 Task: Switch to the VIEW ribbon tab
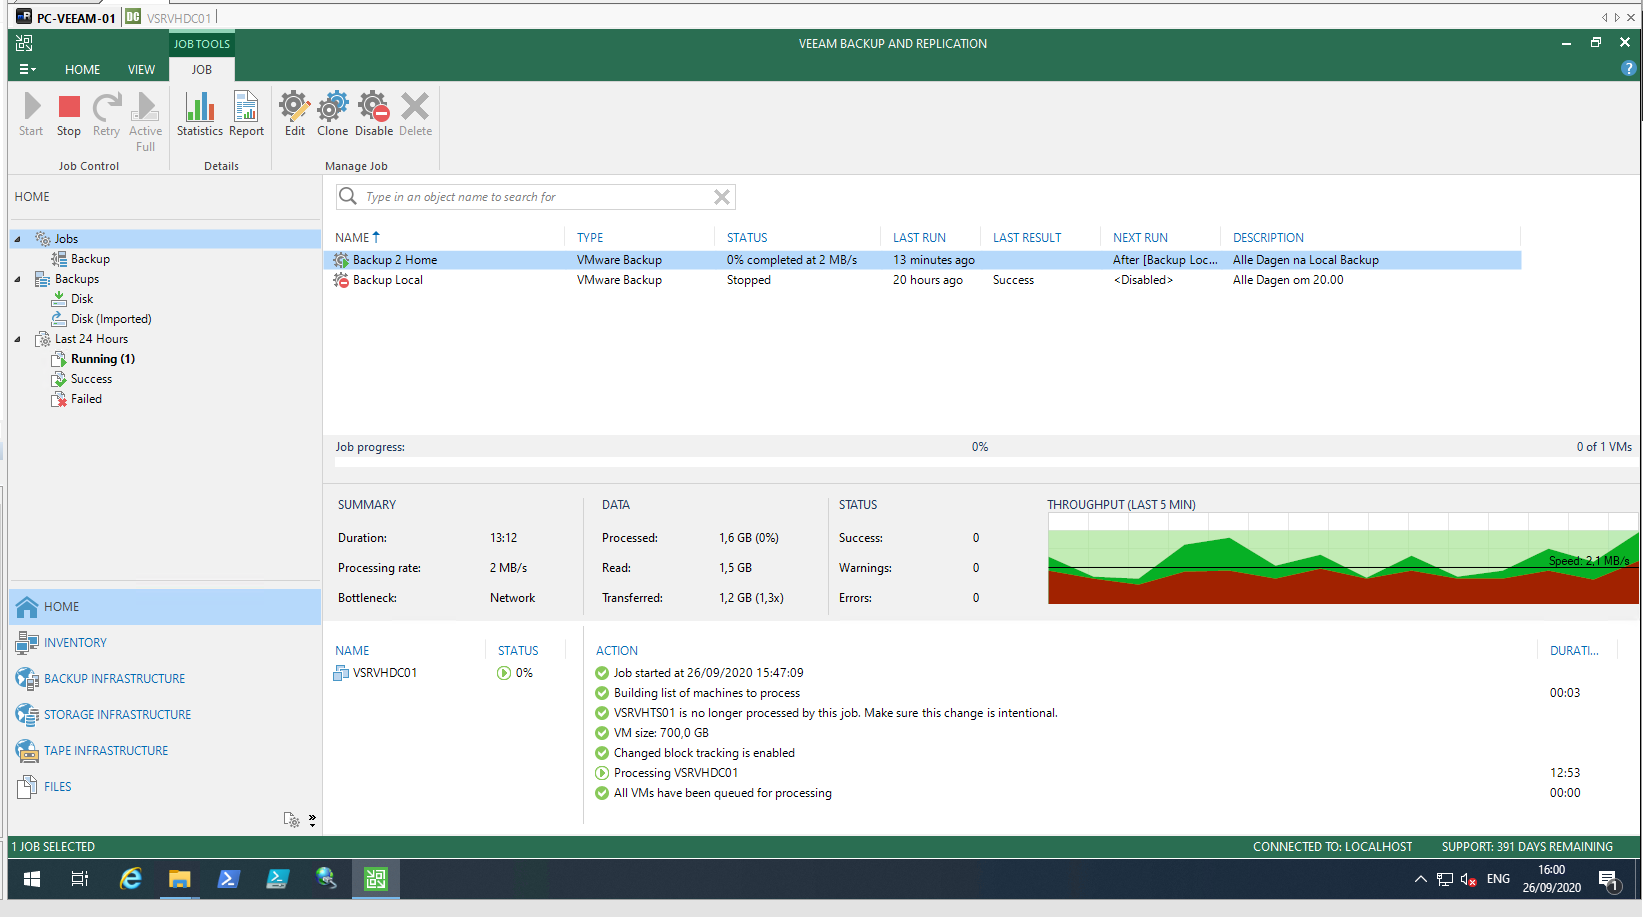pos(141,69)
